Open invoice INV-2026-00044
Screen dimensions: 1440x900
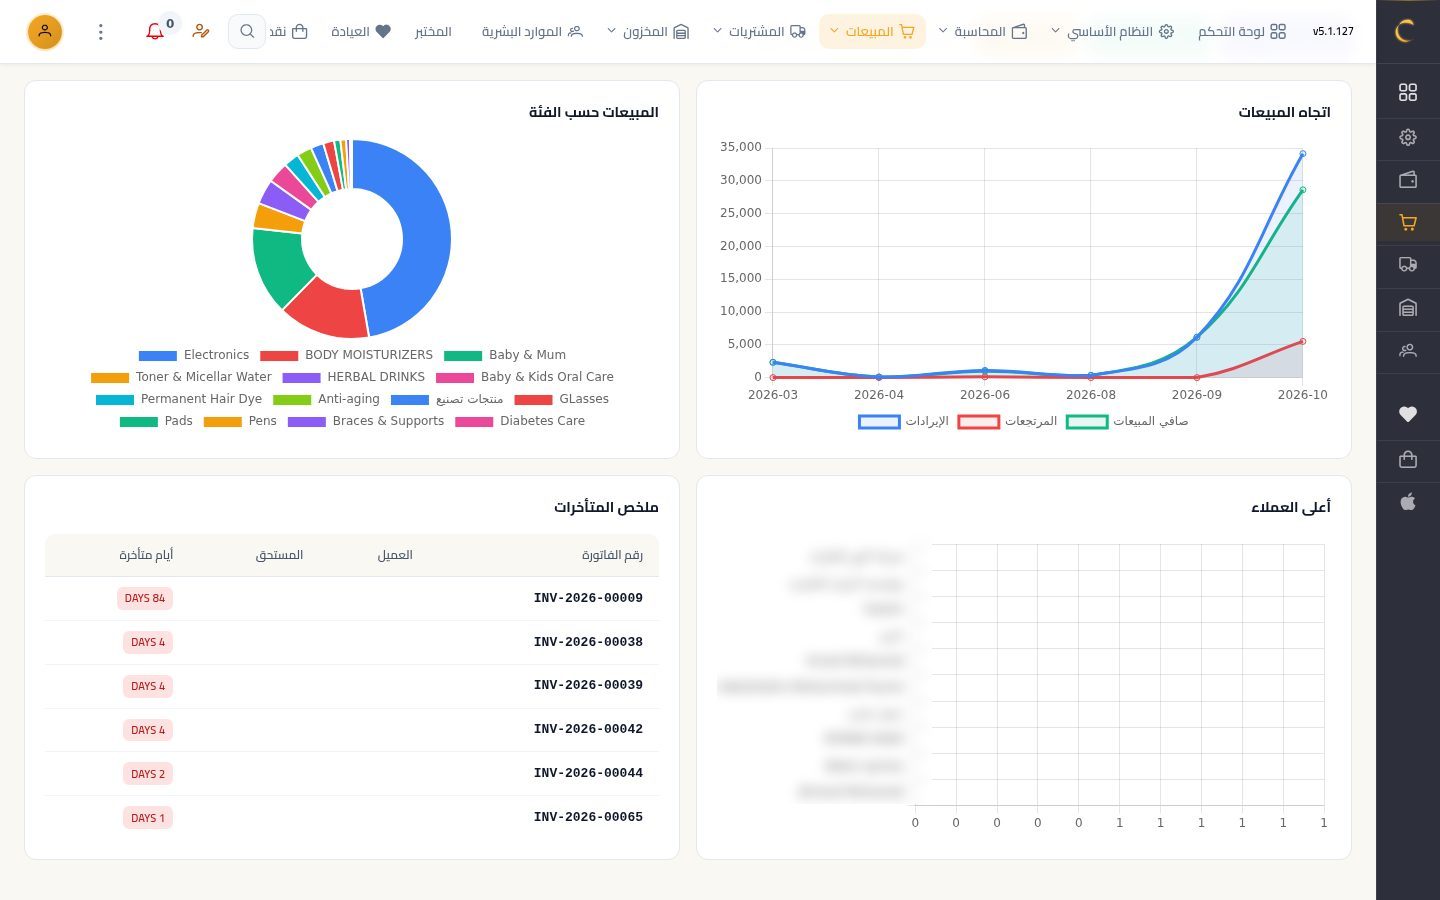[x=588, y=773]
